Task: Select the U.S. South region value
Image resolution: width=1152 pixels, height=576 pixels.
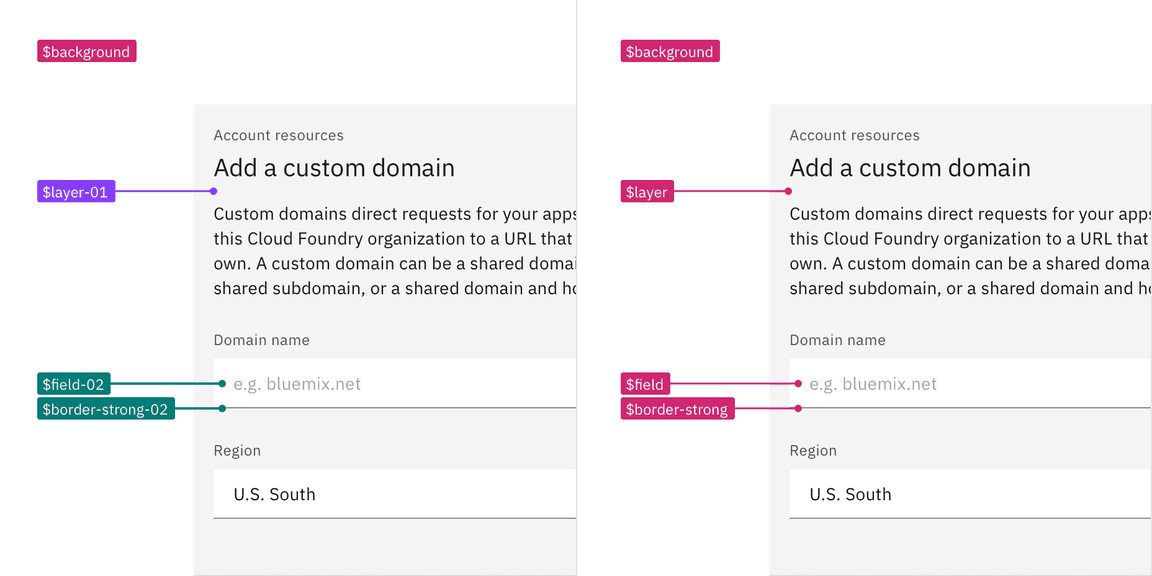Action: click(x=275, y=494)
